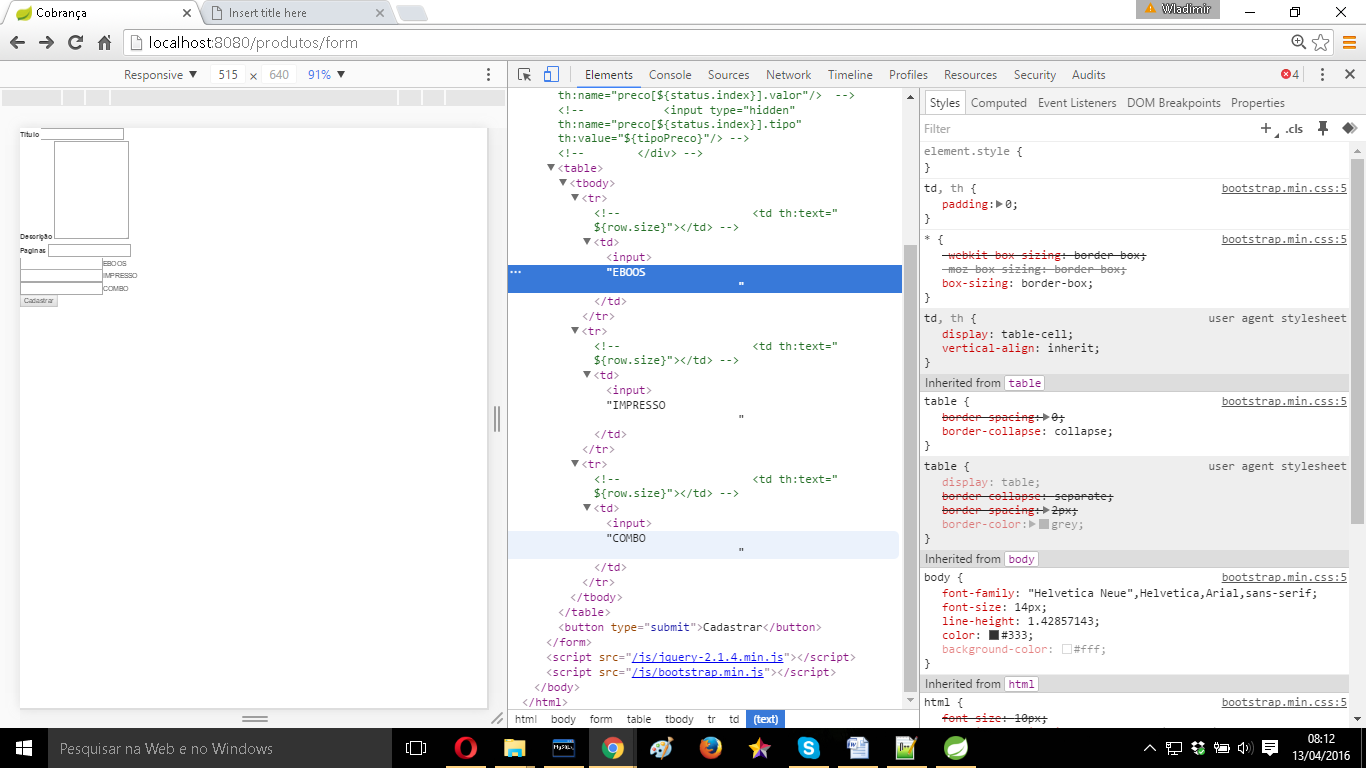The width and height of the screenshot is (1366, 768).
Task: Toggle the device toolbar icon in DevTools
Action: (551, 75)
